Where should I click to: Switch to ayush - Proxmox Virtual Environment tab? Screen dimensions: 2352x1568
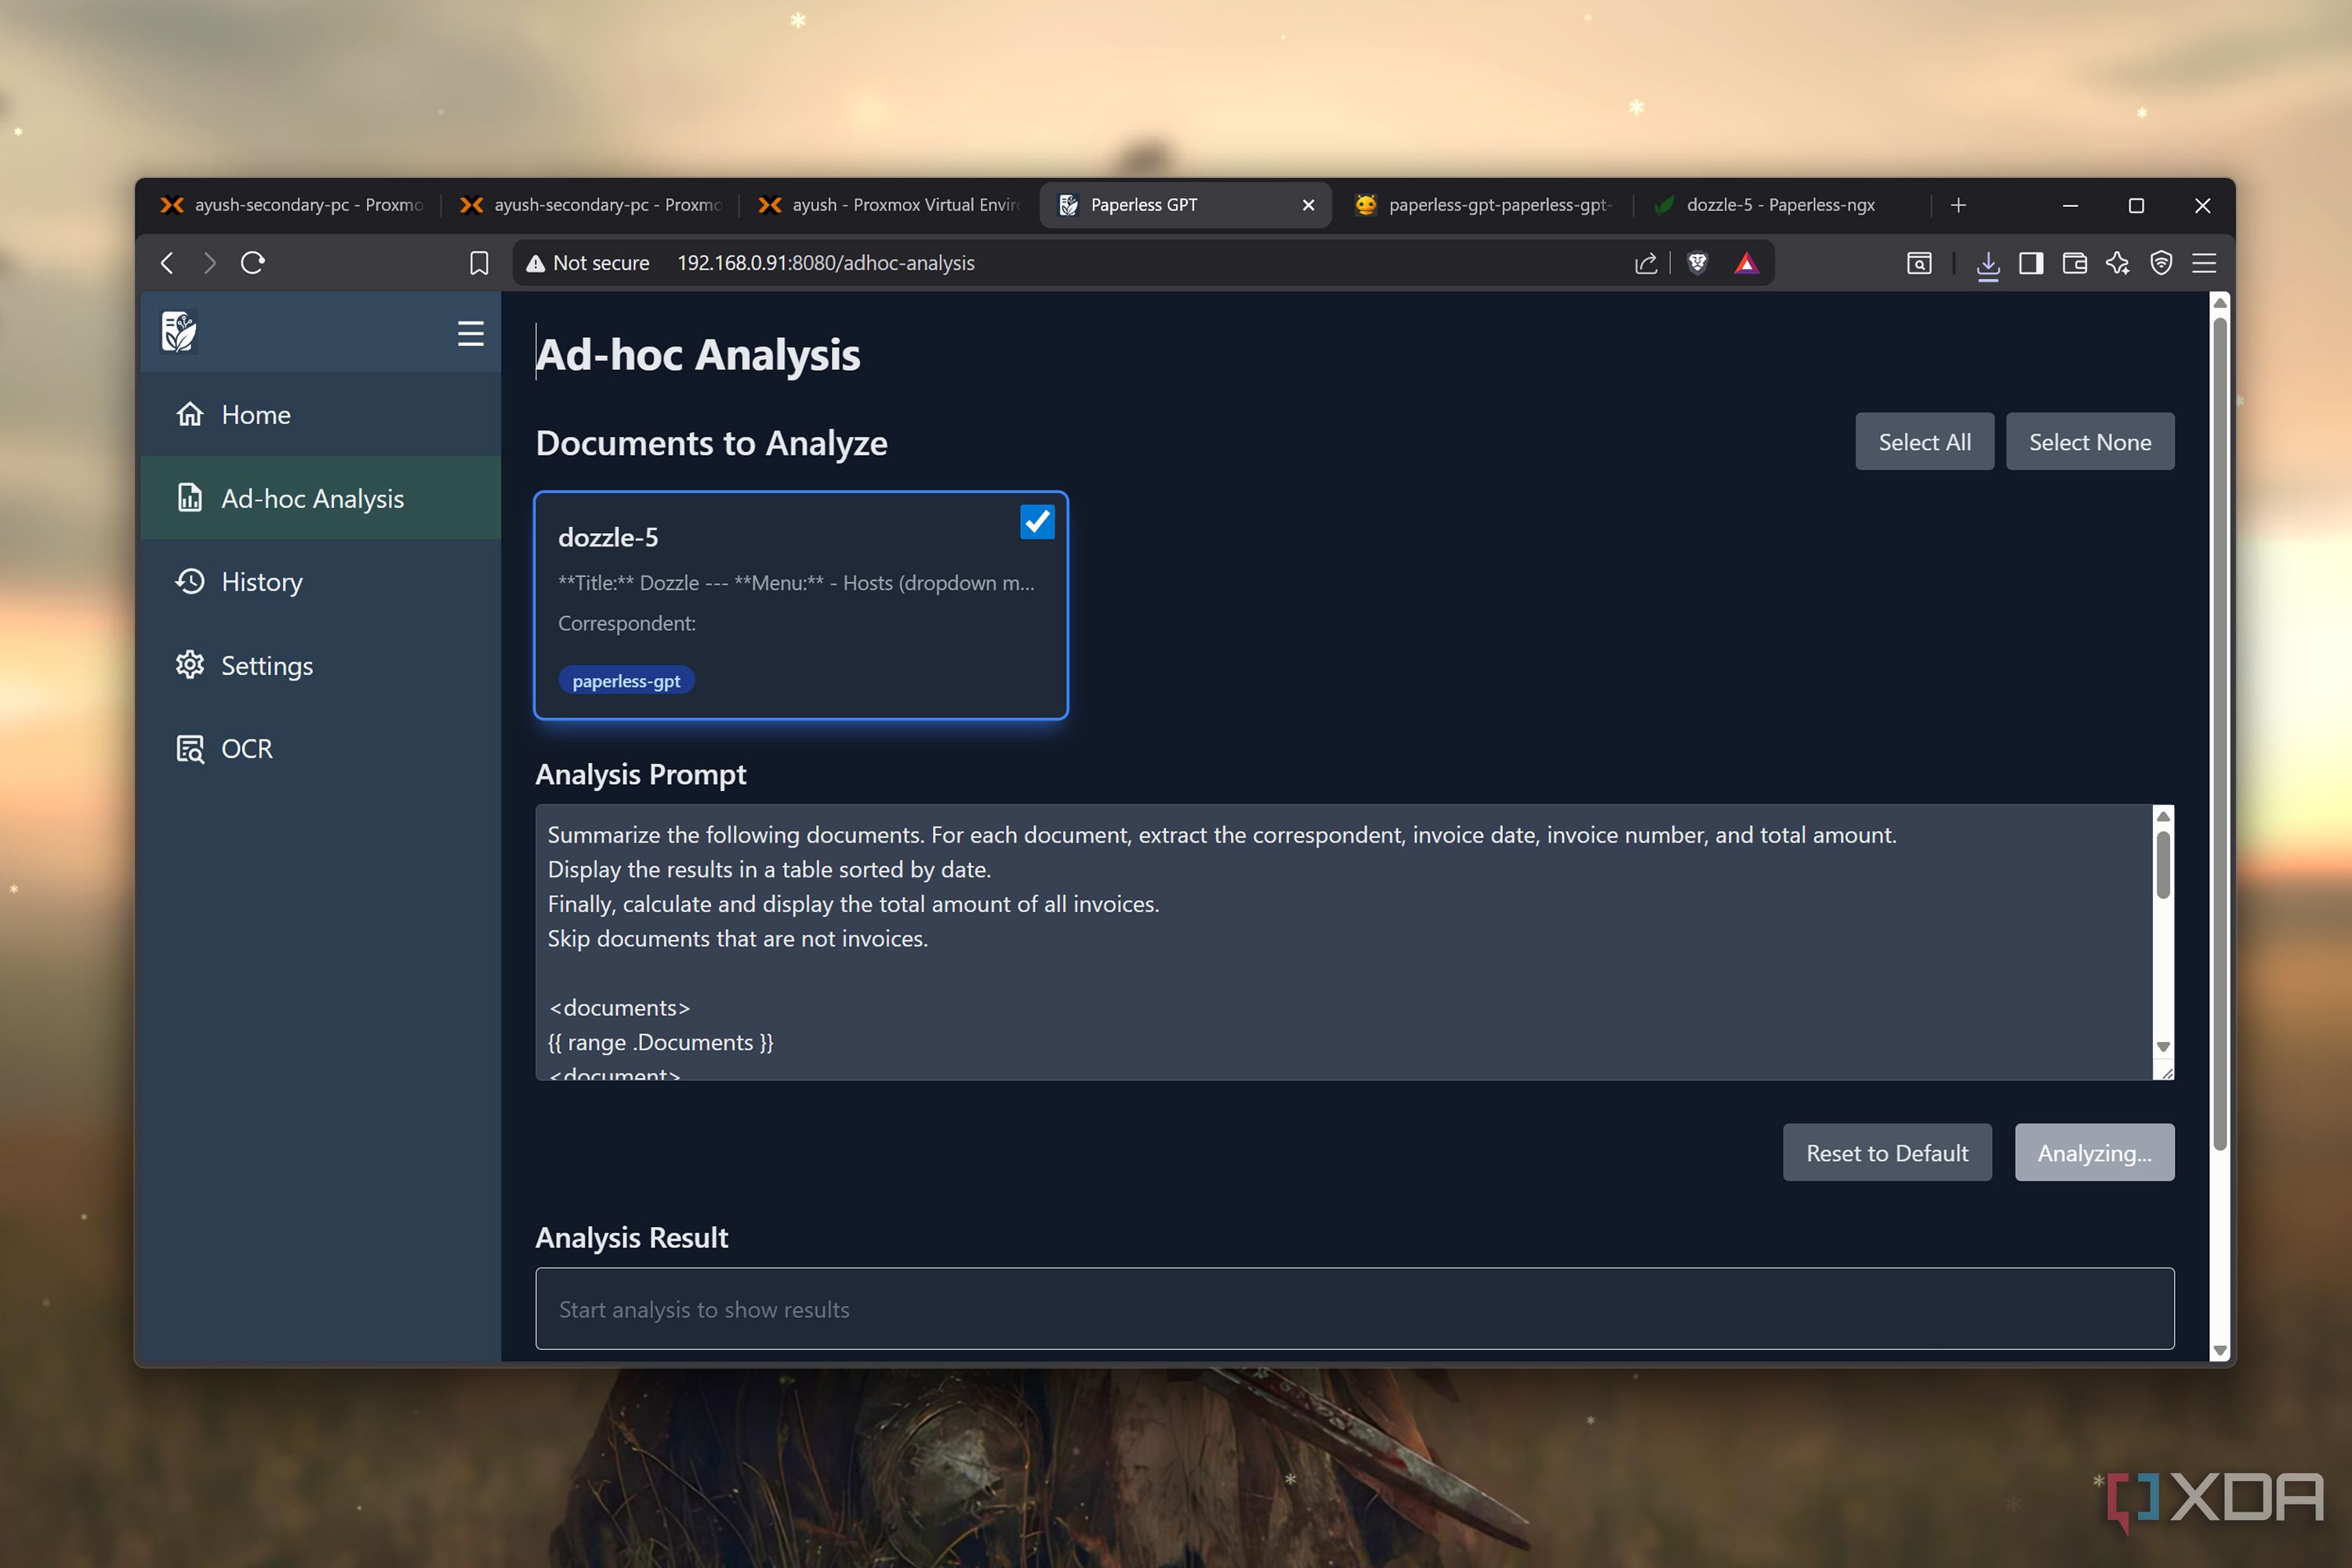click(x=888, y=205)
